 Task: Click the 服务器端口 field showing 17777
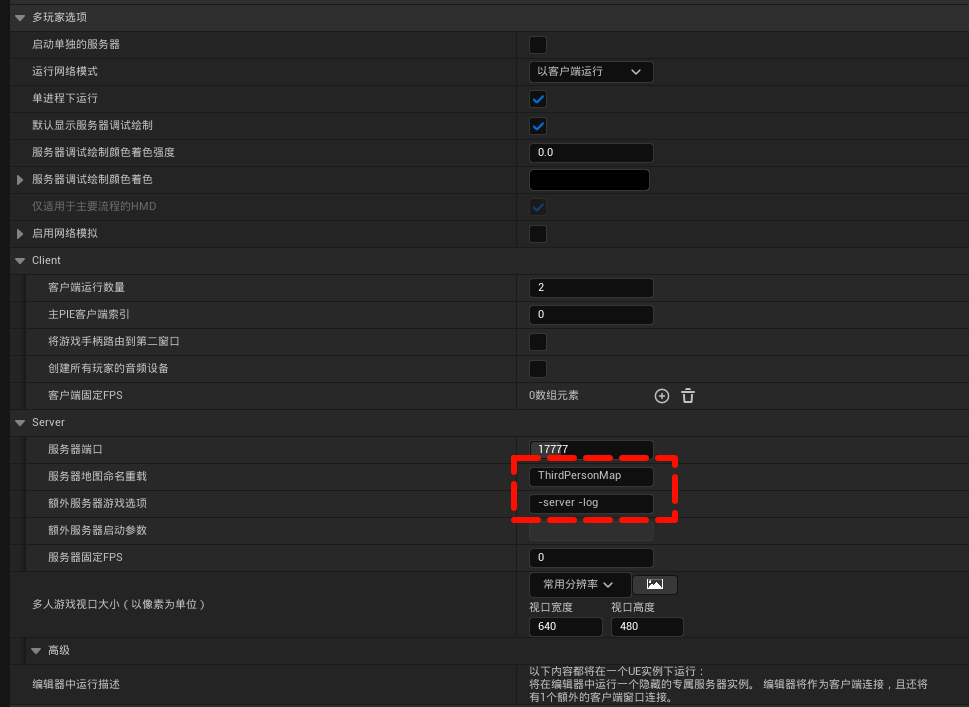tap(590, 449)
